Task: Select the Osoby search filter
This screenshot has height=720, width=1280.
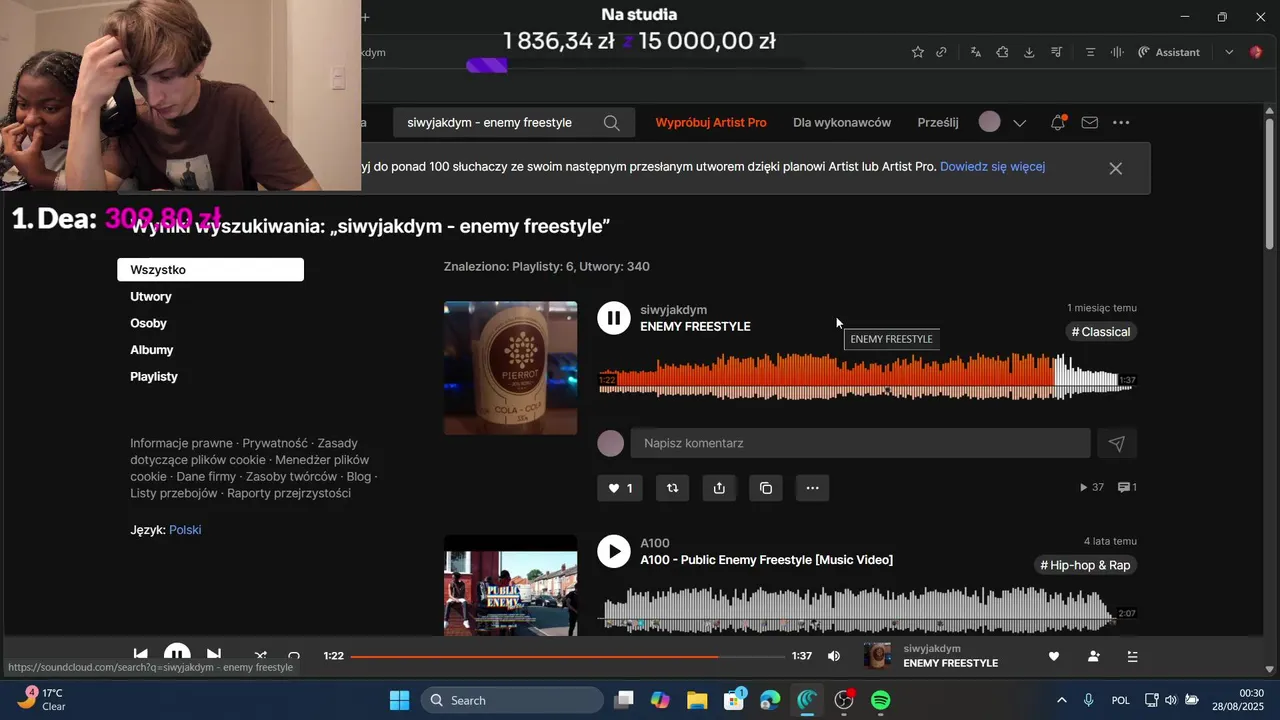Action: [148, 323]
